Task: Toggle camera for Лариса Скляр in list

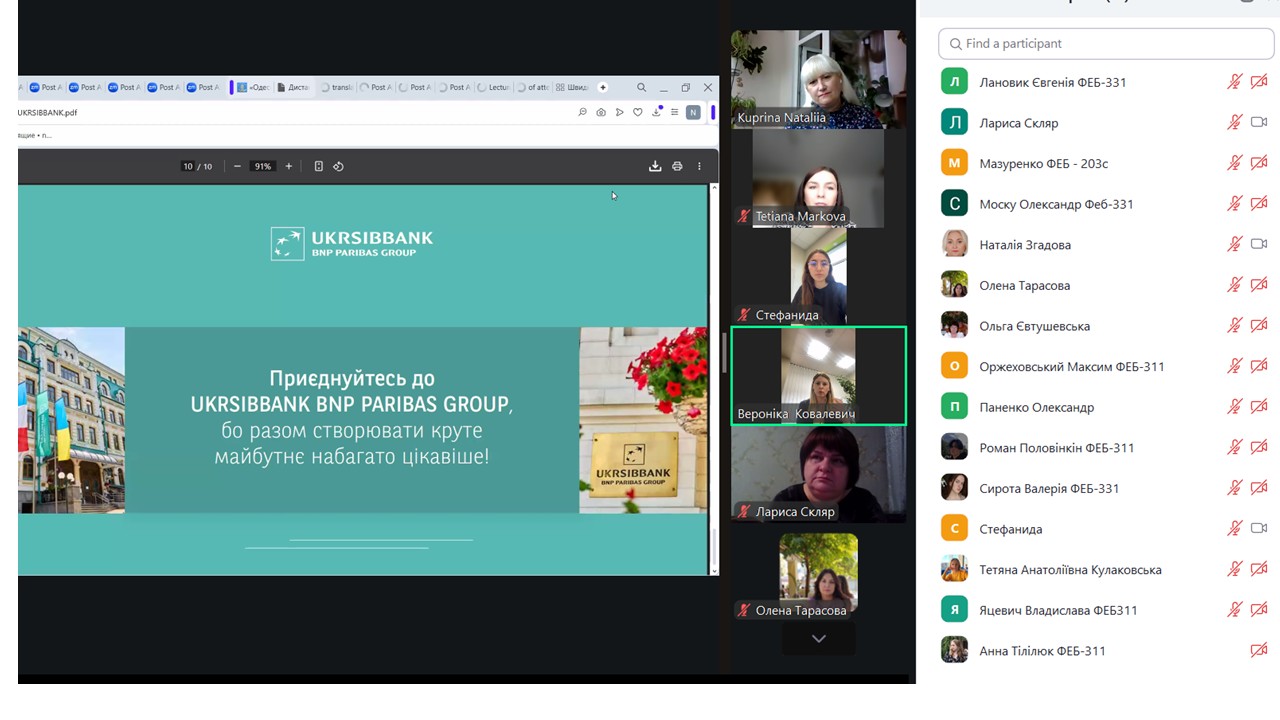Action: [x=1259, y=123]
